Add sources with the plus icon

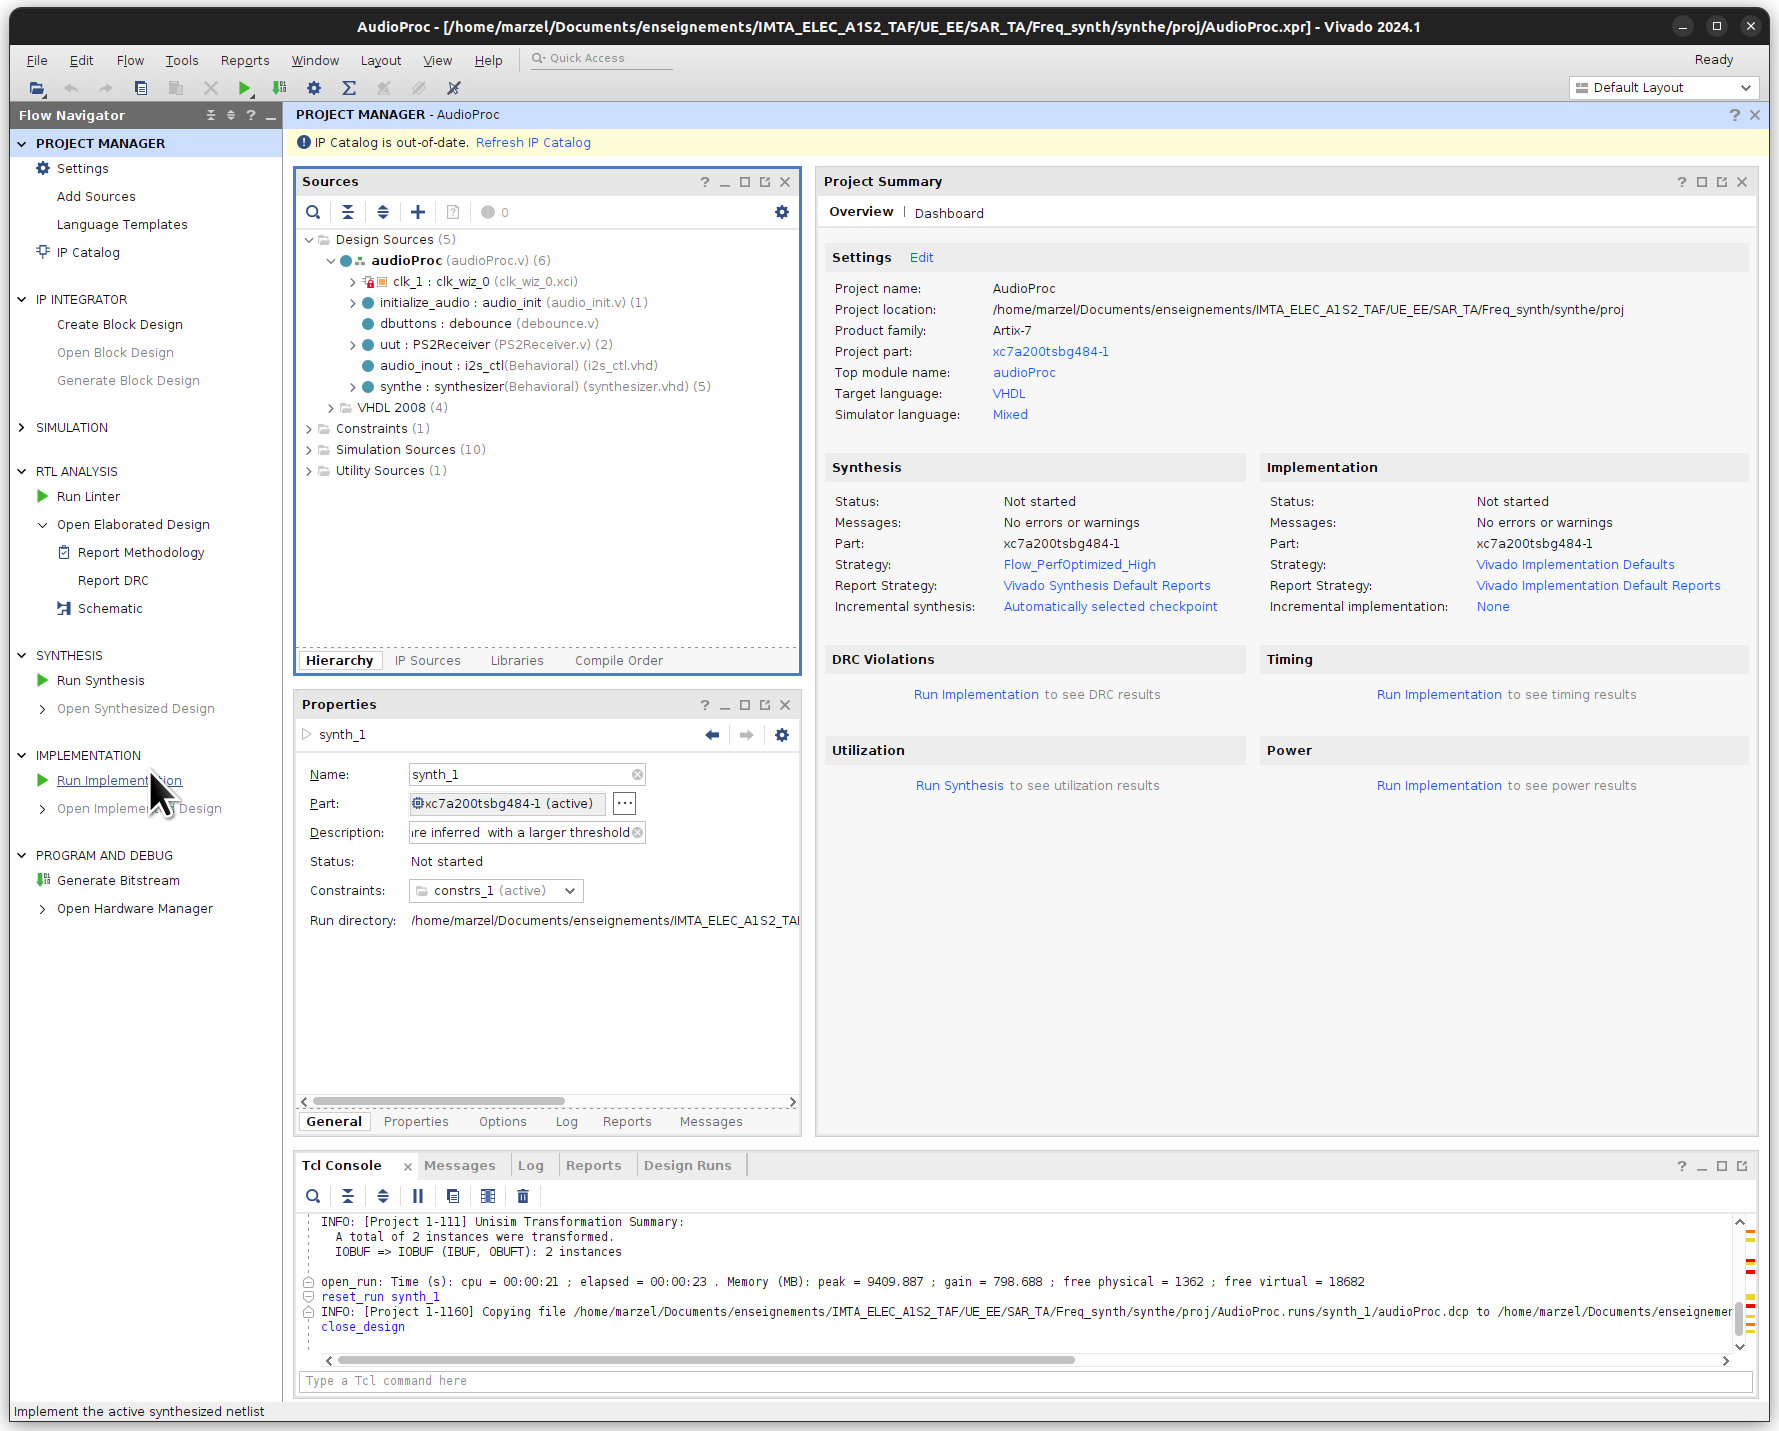pyautogui.click(x=418, y=212)
